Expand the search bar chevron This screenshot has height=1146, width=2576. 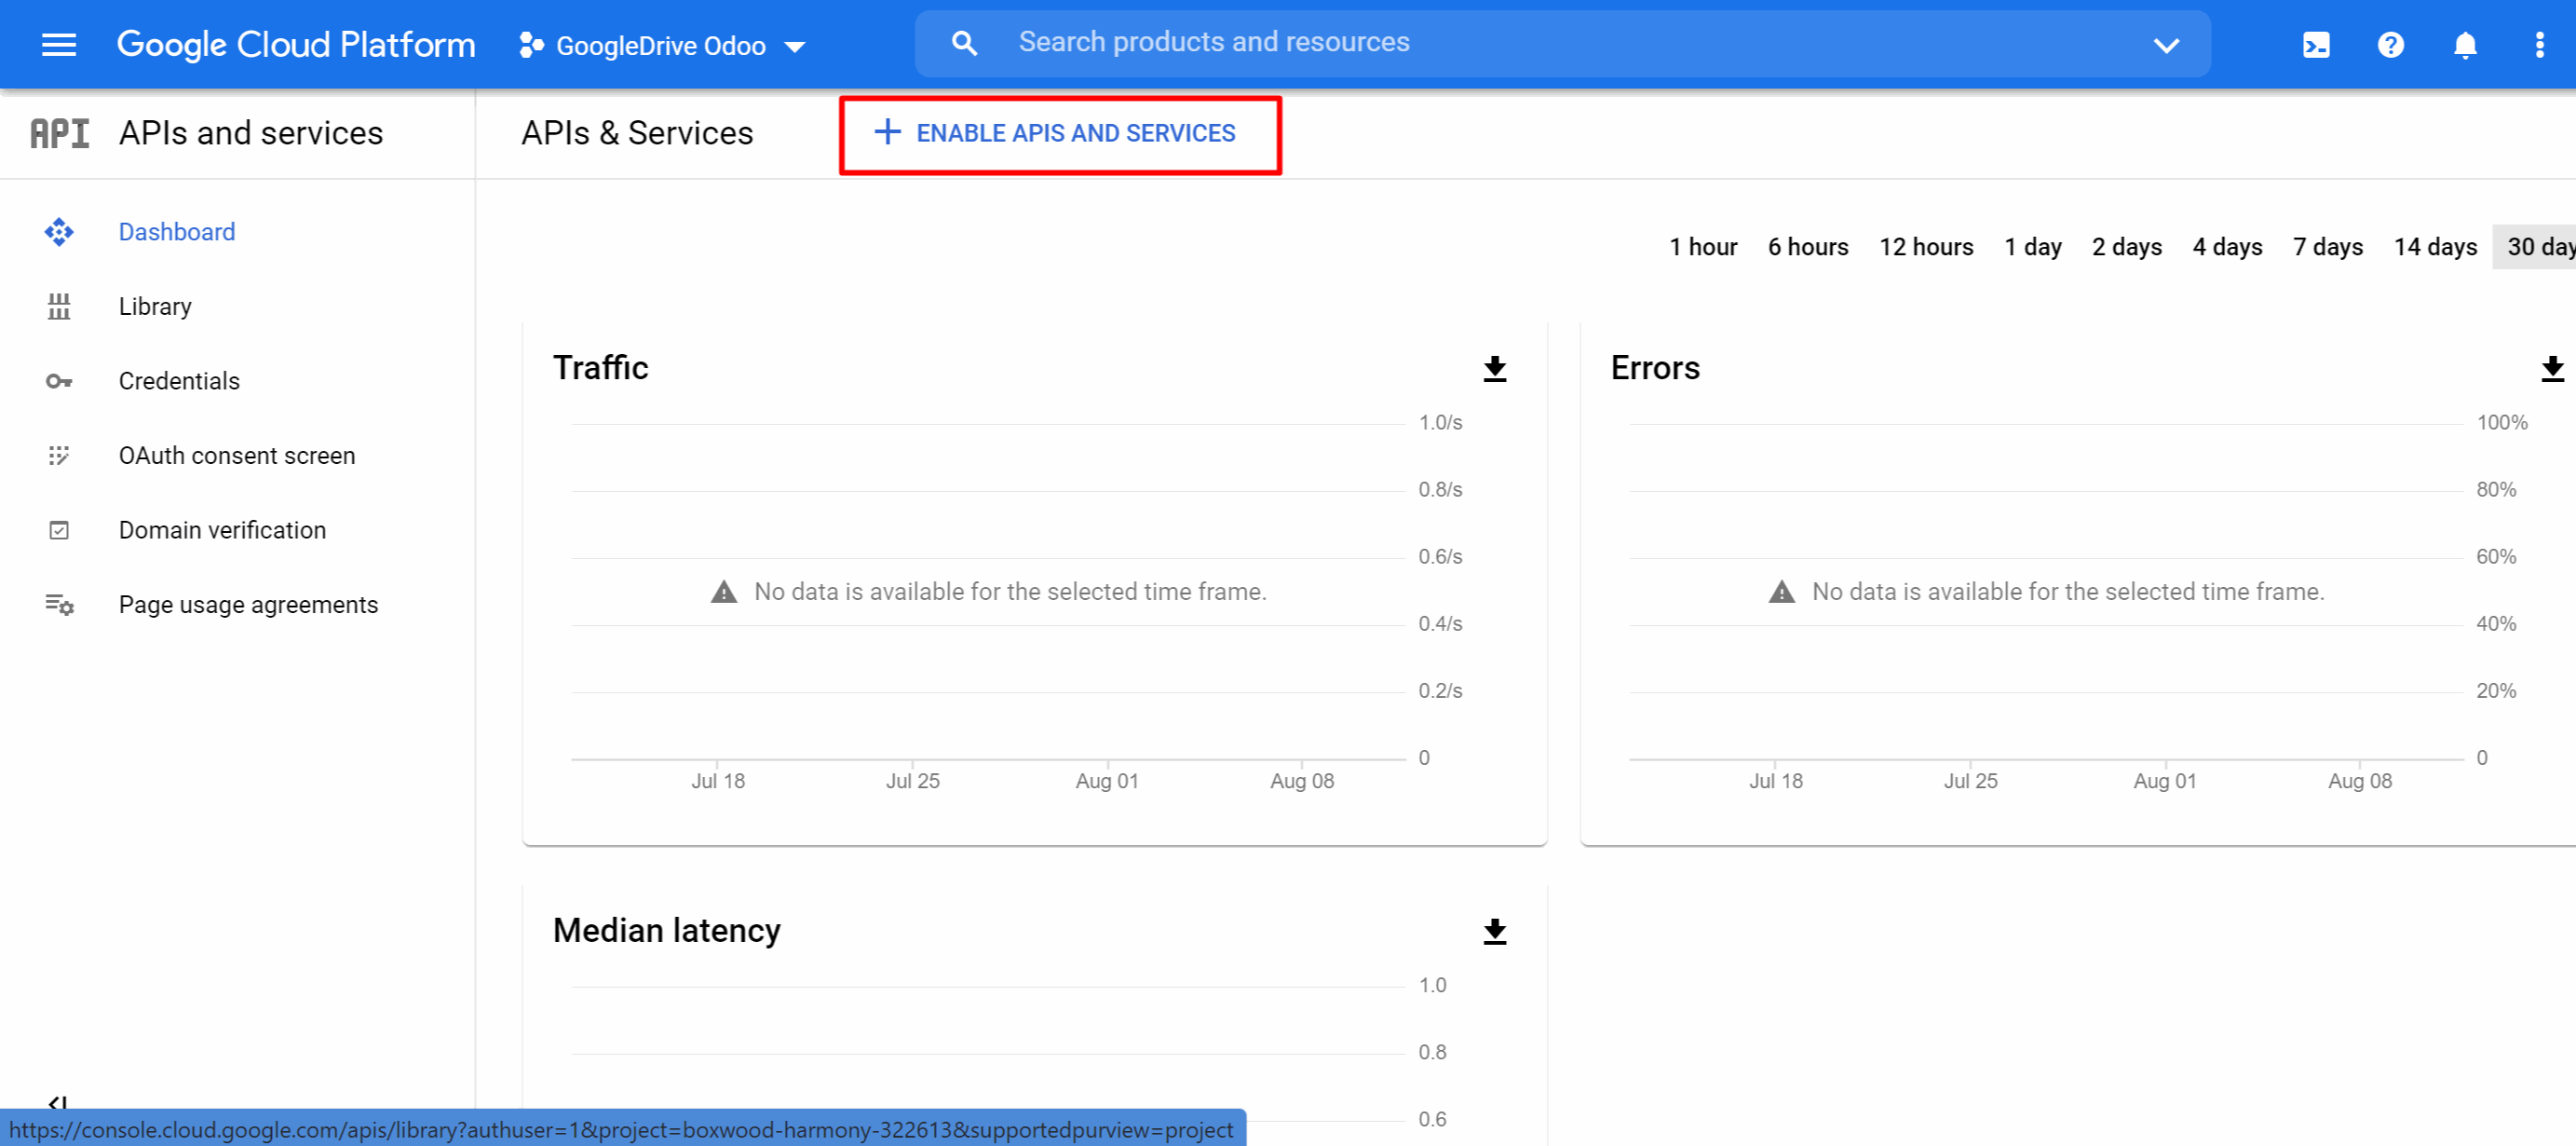2166,45
